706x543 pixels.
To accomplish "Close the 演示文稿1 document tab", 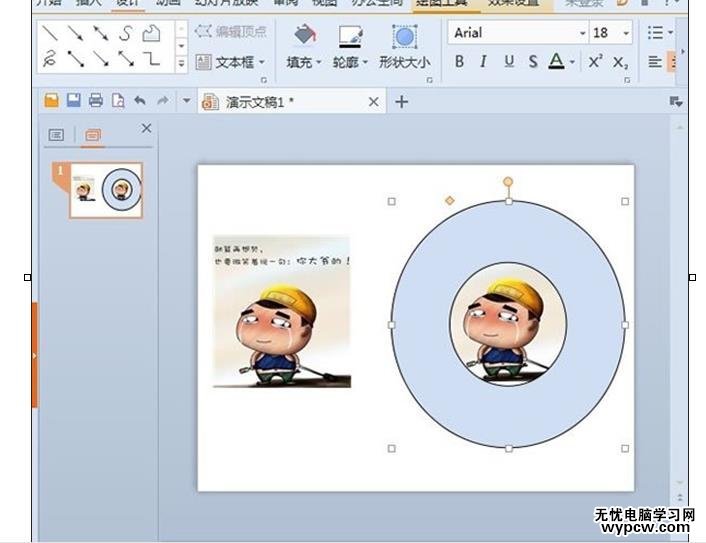I will click(x=373, y=102).
